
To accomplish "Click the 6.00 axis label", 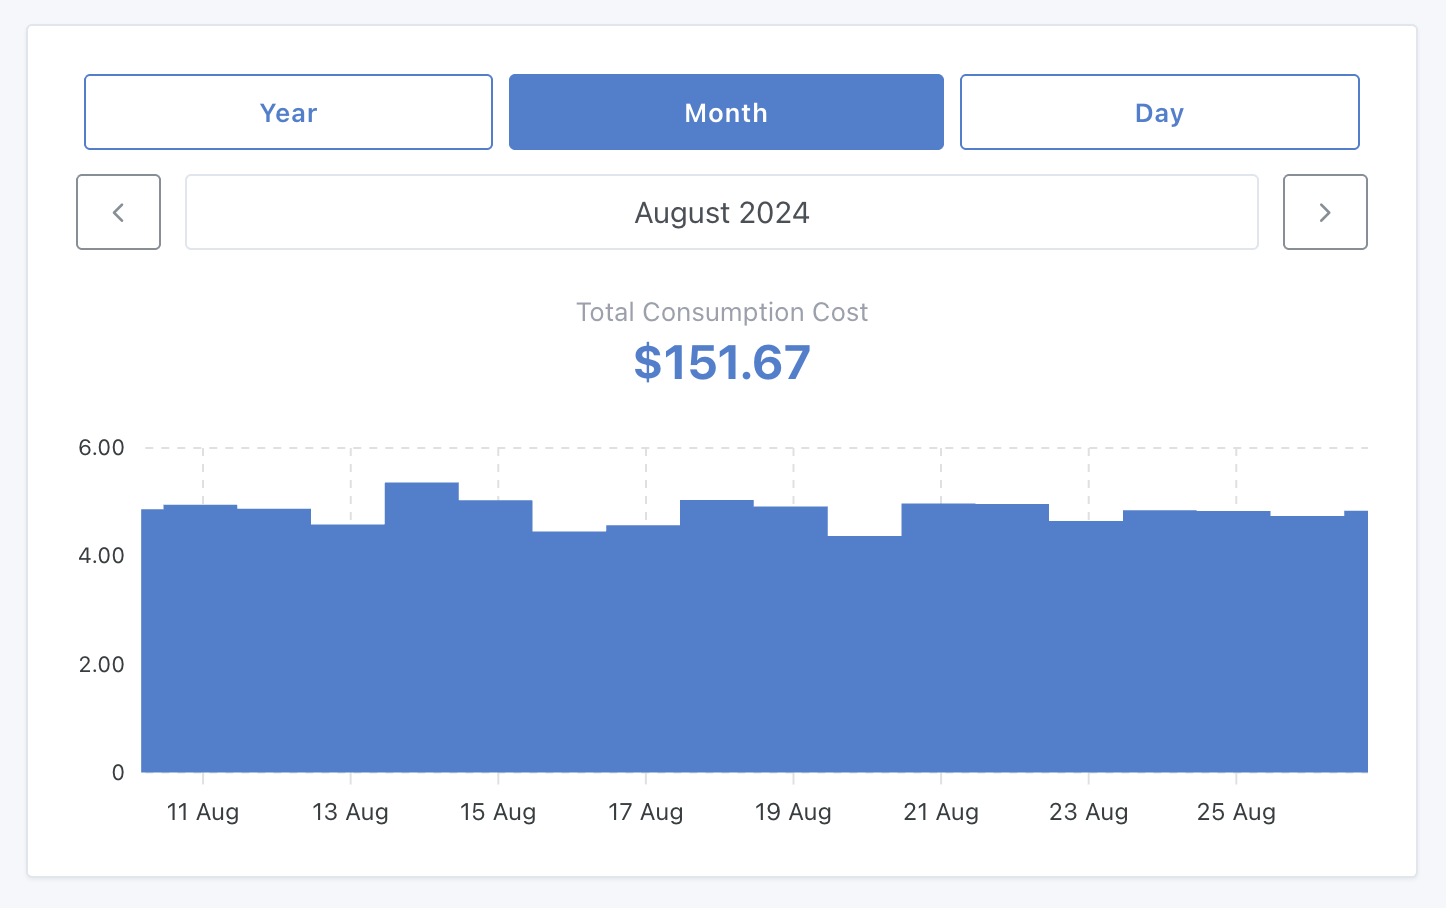I will (101, 447).
